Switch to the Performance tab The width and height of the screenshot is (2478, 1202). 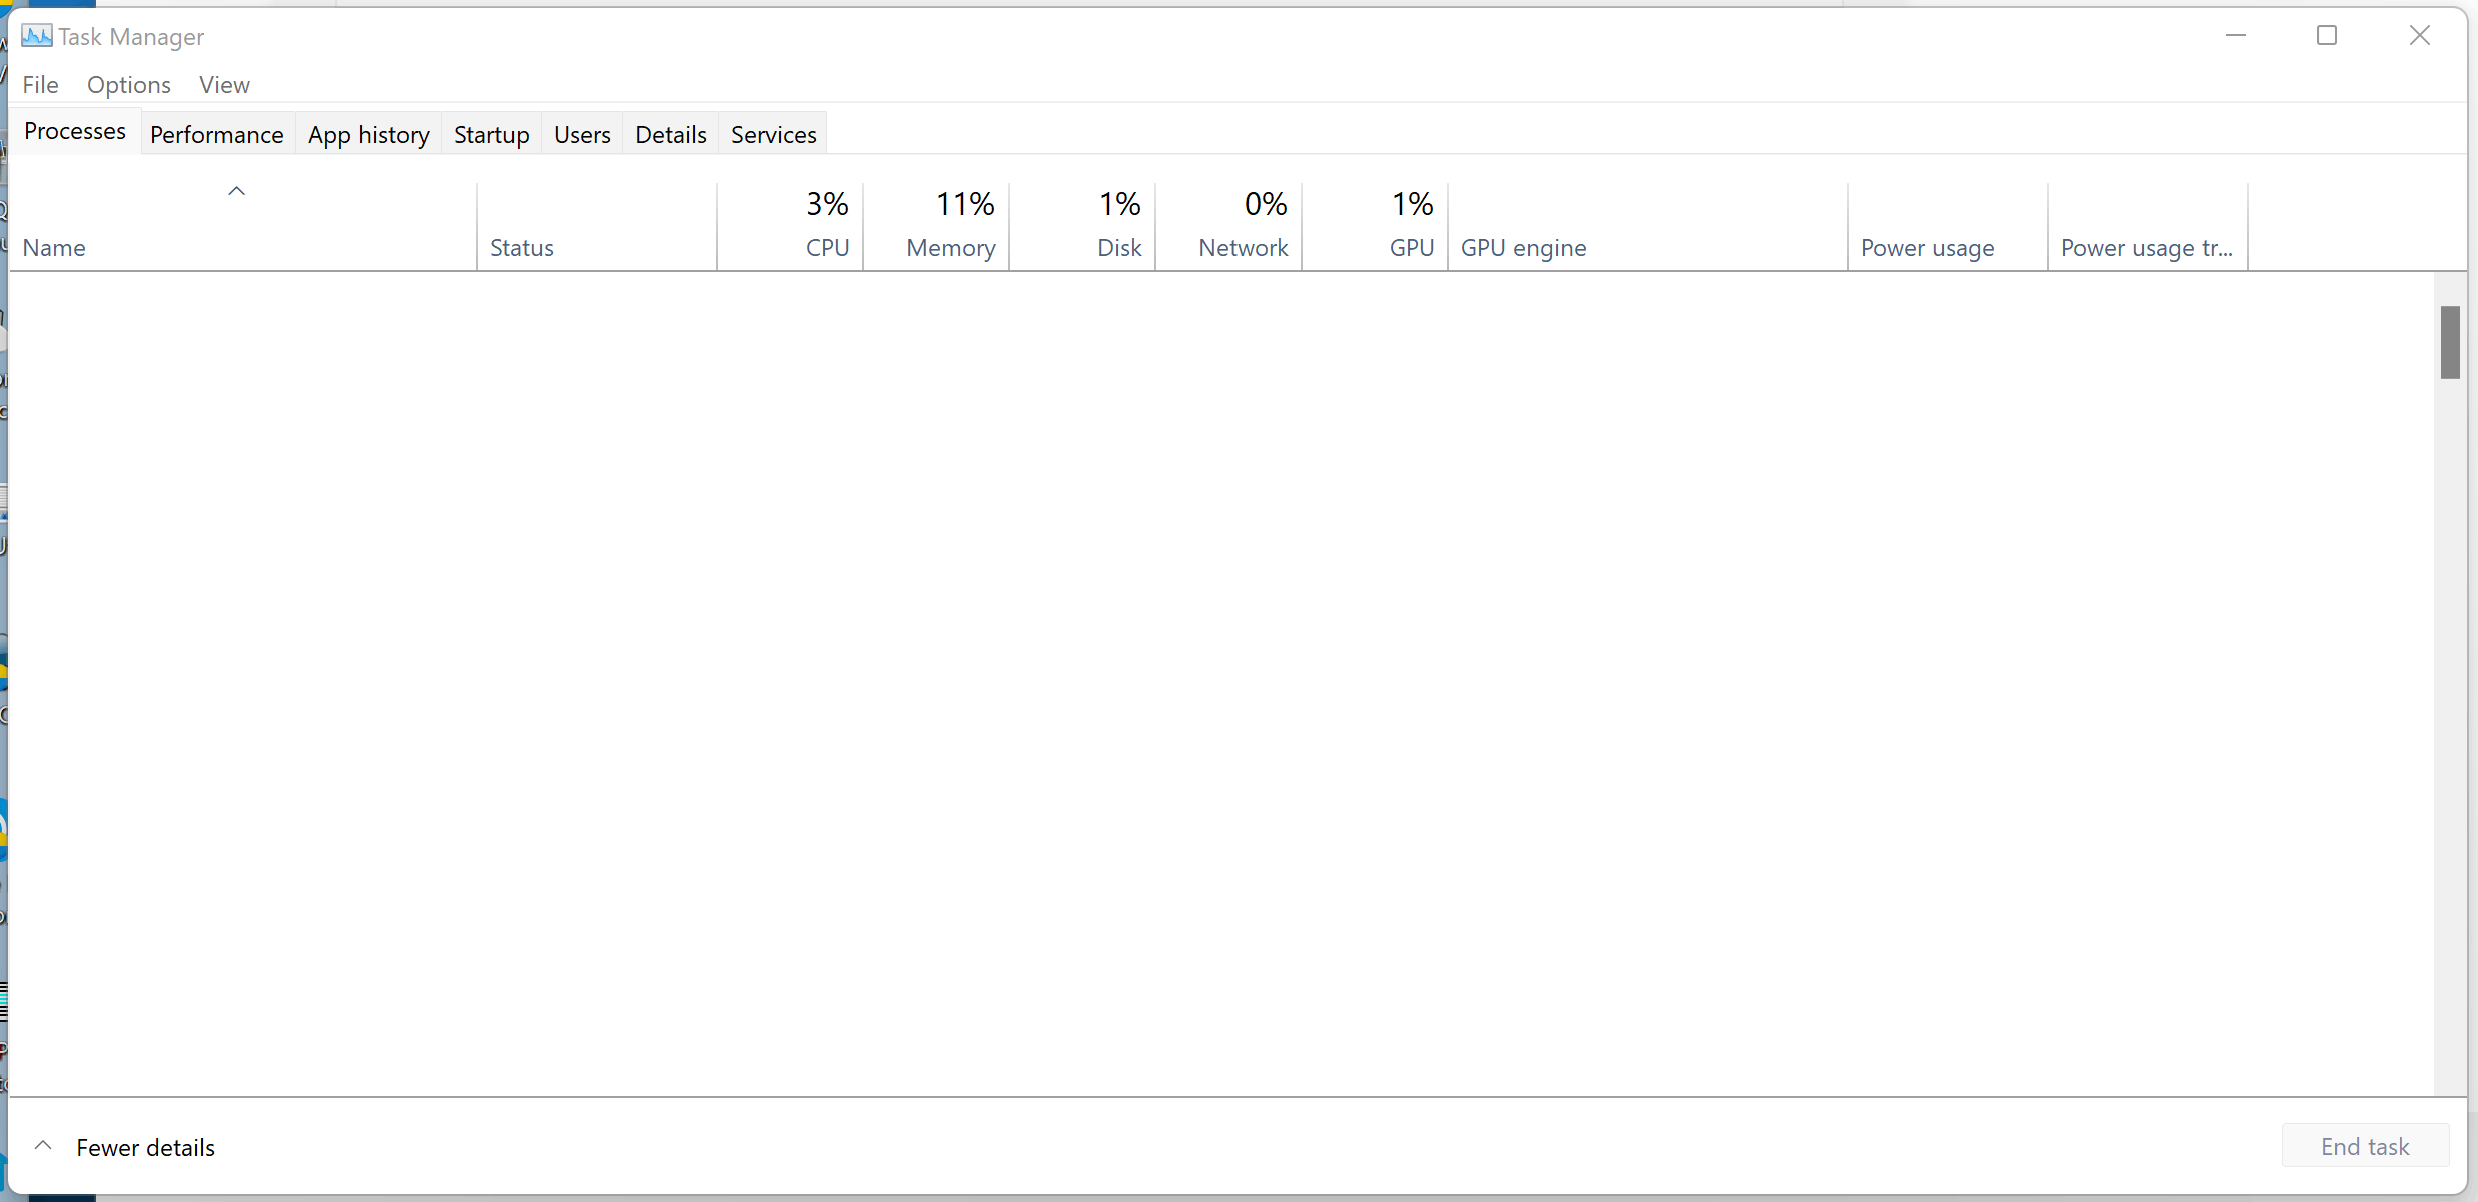217,134
